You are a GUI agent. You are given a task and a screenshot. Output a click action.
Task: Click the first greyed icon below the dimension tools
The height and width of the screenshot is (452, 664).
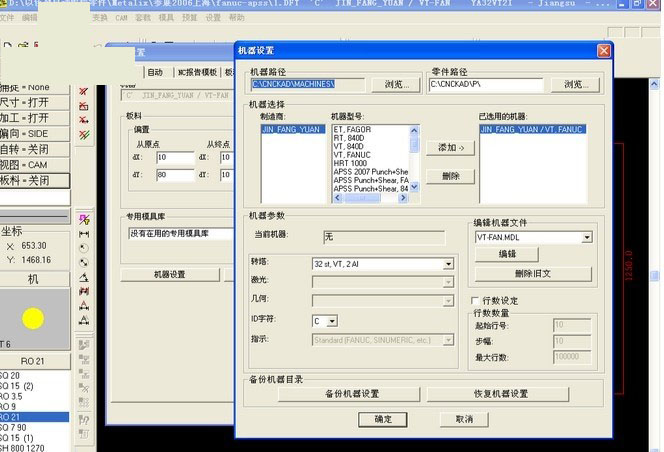tap(84, 345)
